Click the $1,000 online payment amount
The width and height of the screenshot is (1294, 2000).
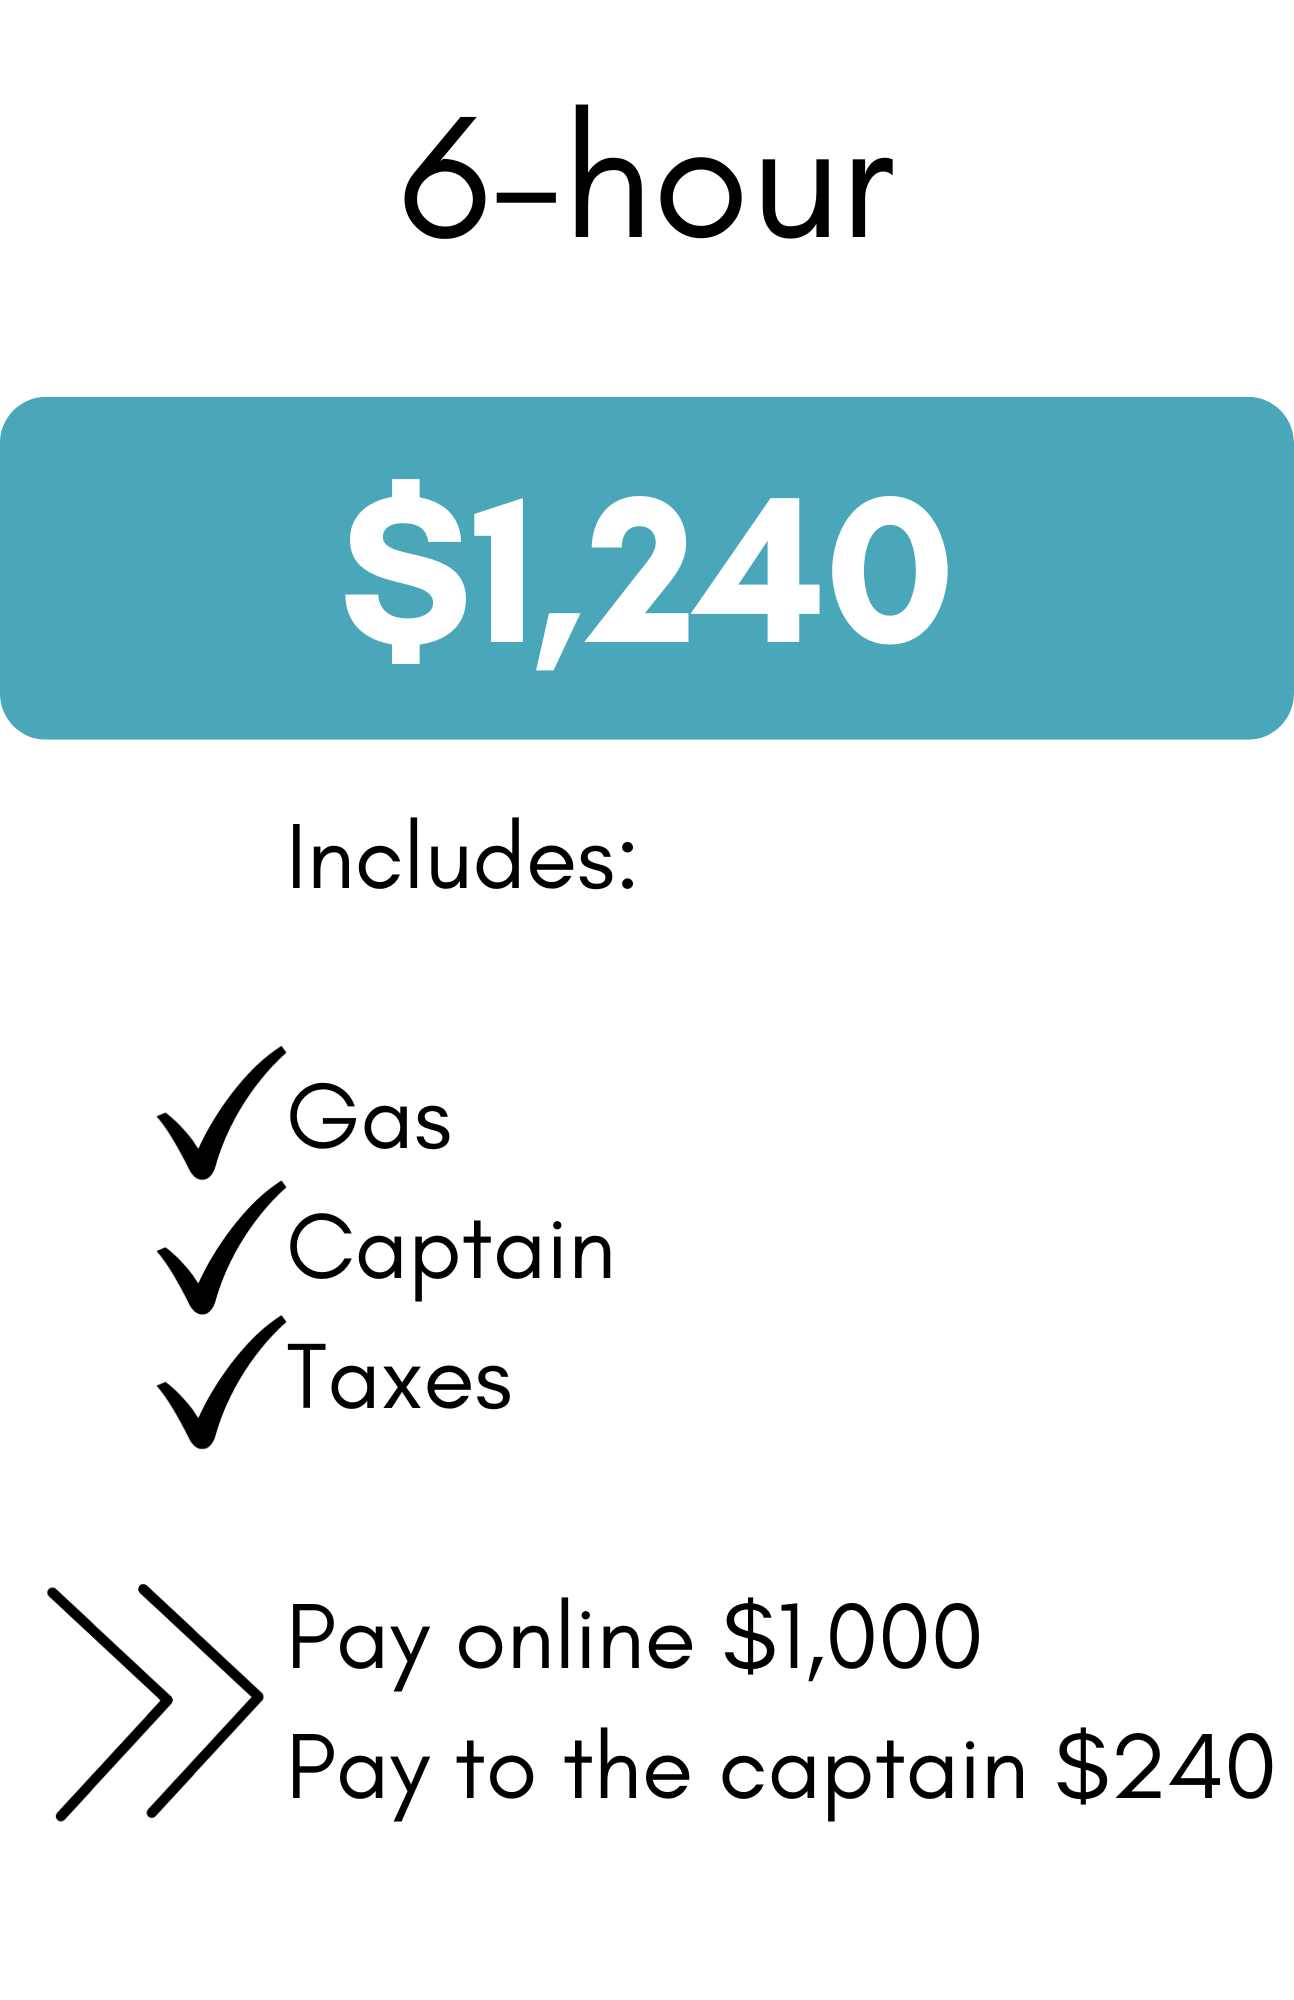(851, 1638)
